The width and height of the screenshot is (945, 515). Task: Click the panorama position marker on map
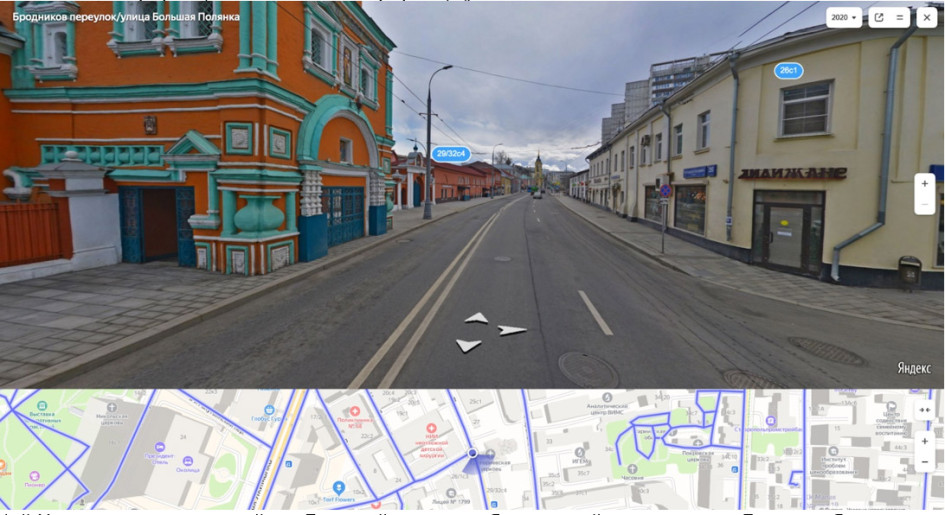pyautogui.click(x=472, y=452)
